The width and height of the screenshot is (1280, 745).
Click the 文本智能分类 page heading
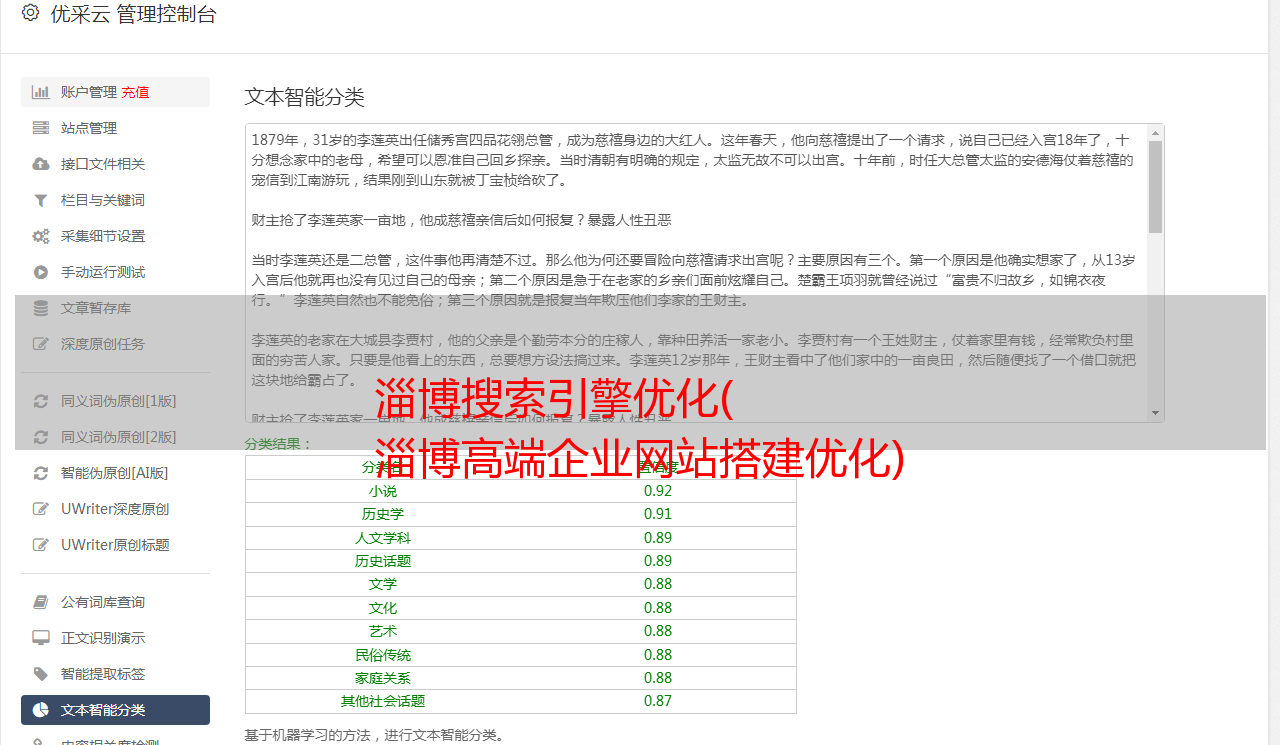click(305, 97)
